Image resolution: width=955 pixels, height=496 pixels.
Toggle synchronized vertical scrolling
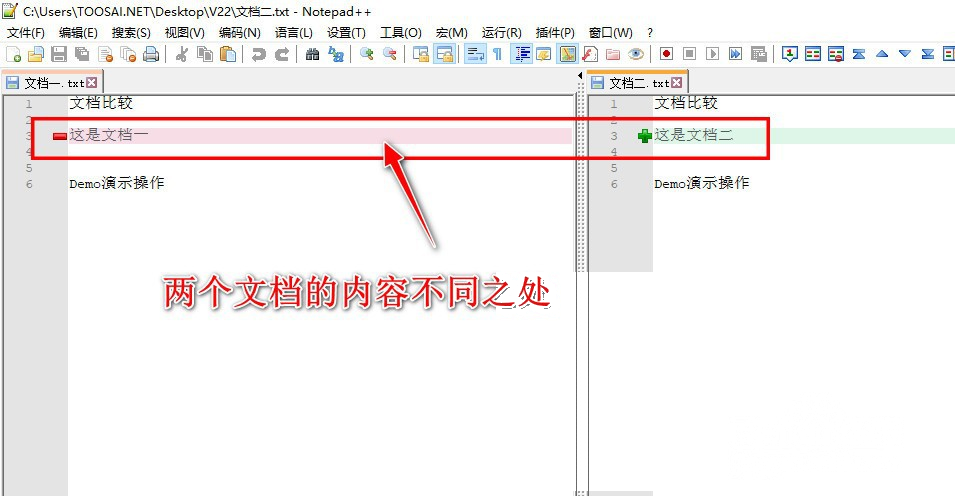[x=421, y=54]
